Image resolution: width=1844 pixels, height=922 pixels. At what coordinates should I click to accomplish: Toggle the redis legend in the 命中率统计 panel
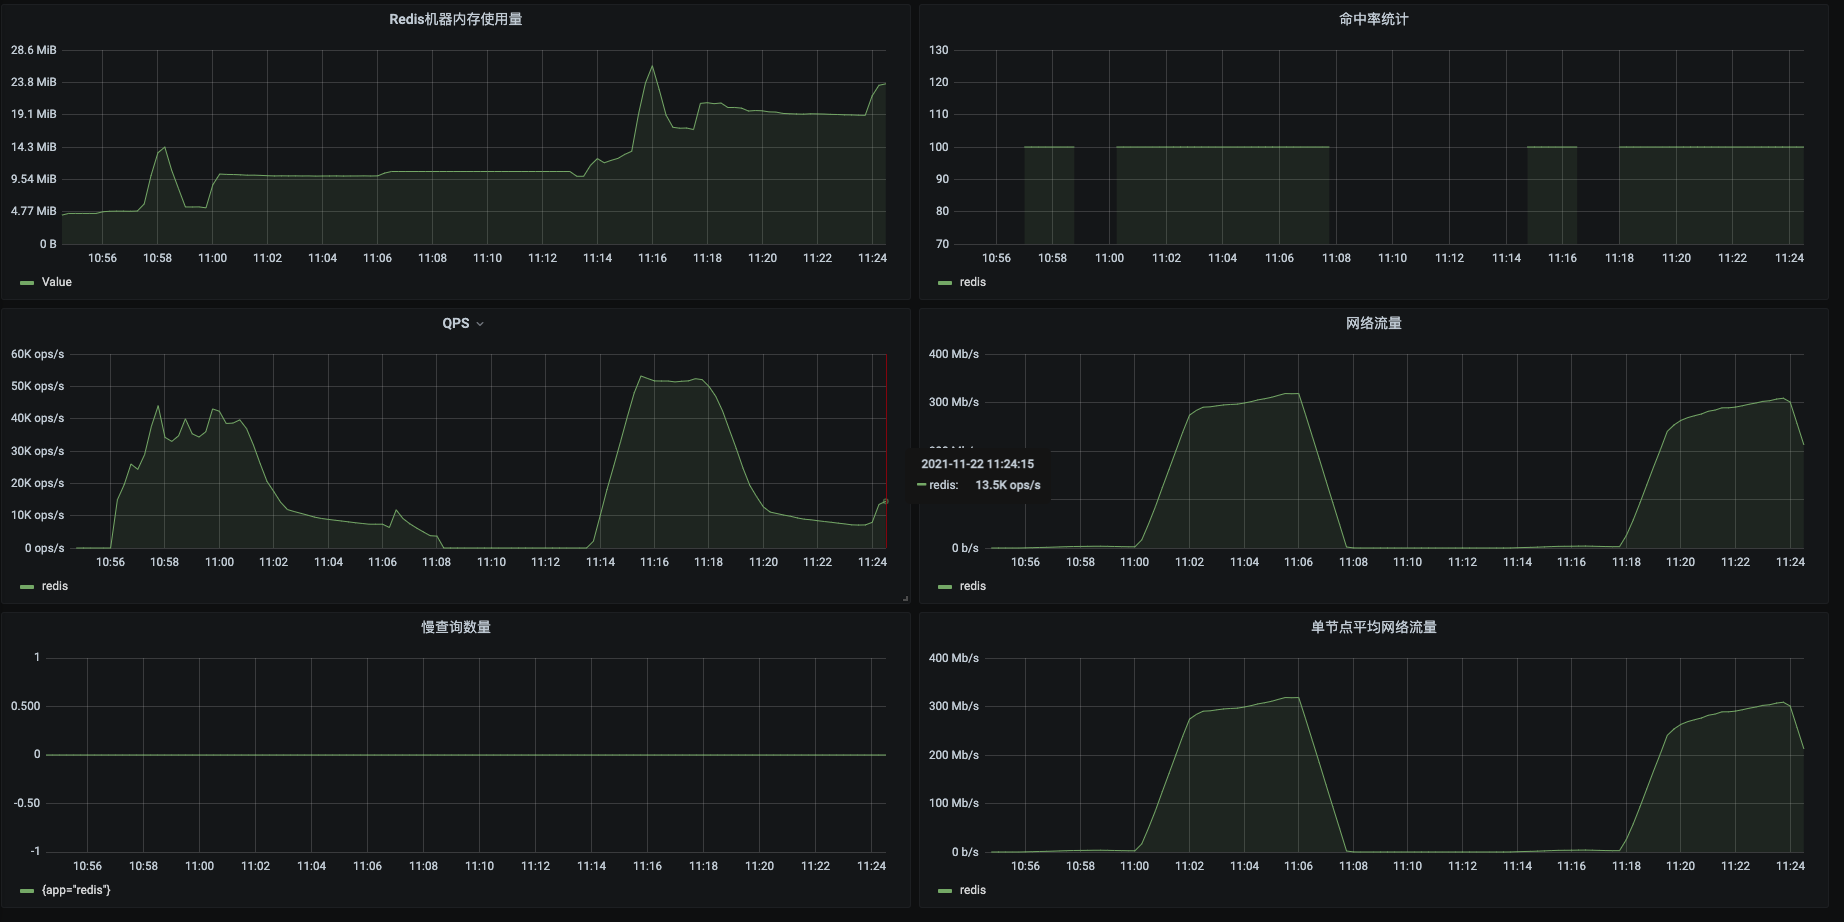click(973, 282)
